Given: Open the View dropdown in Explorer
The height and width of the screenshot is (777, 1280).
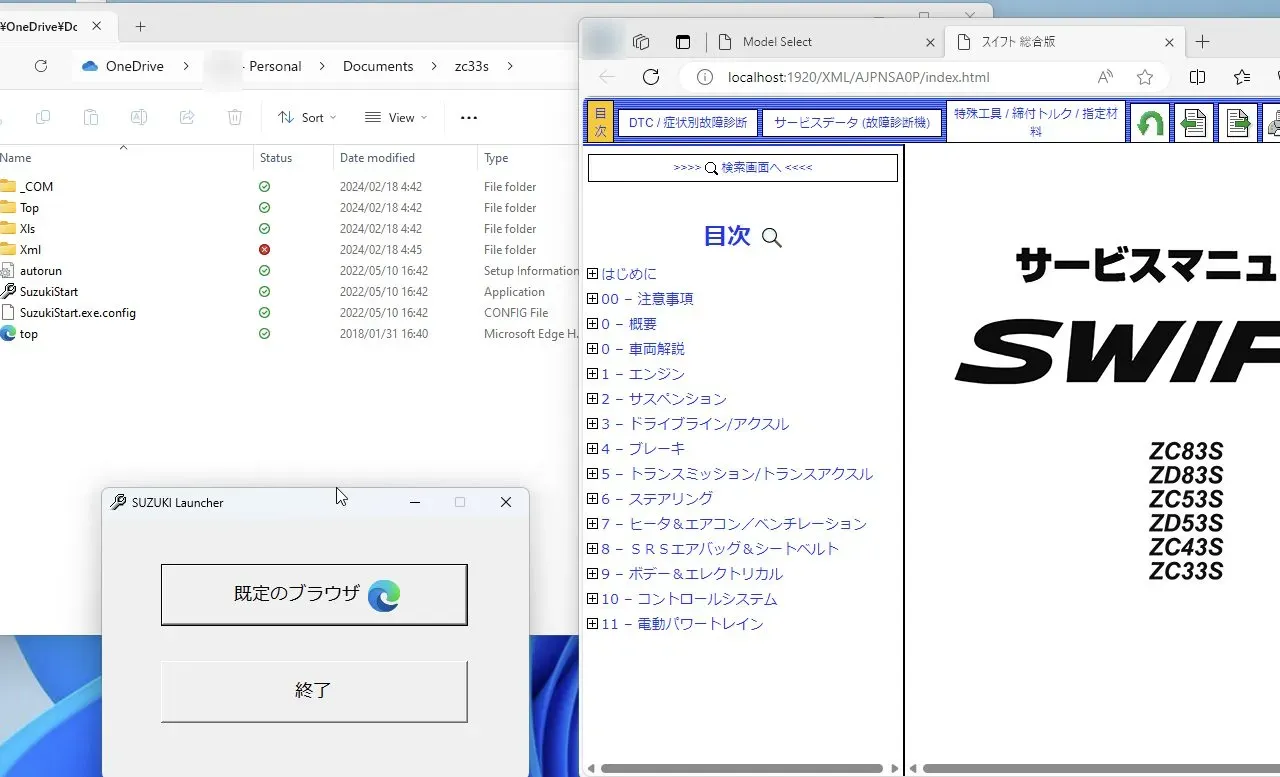Looking at the screenshot, I should point(396,117).
